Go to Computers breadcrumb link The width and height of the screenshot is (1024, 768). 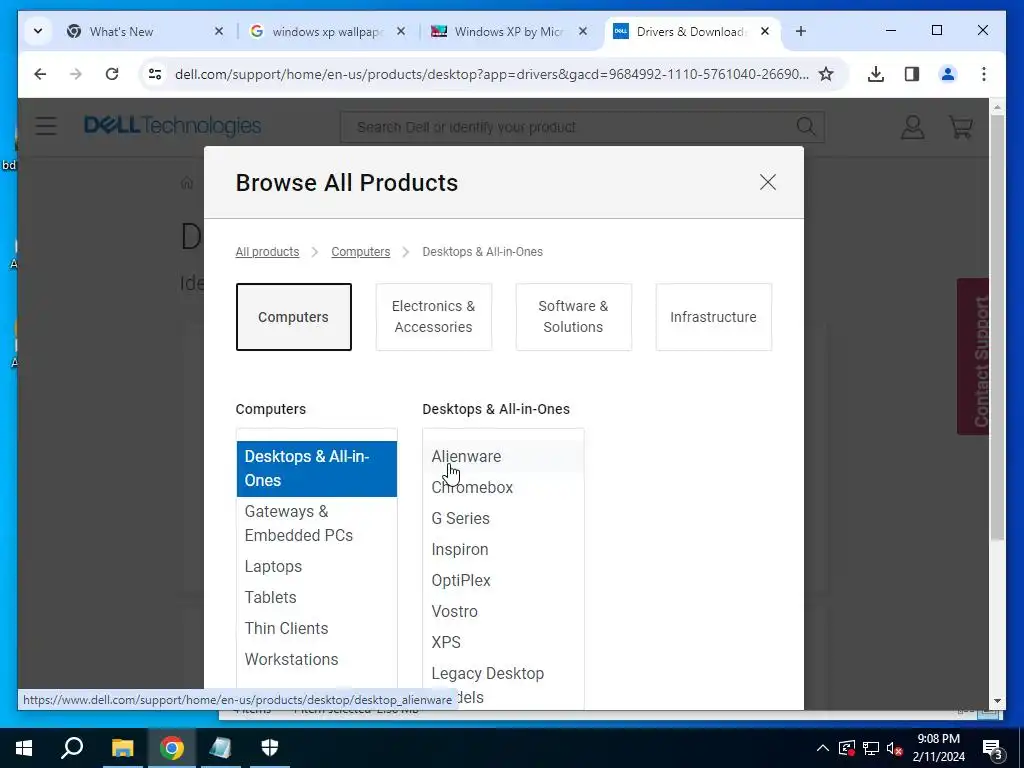pyautogui.click(x=360, y=251)
